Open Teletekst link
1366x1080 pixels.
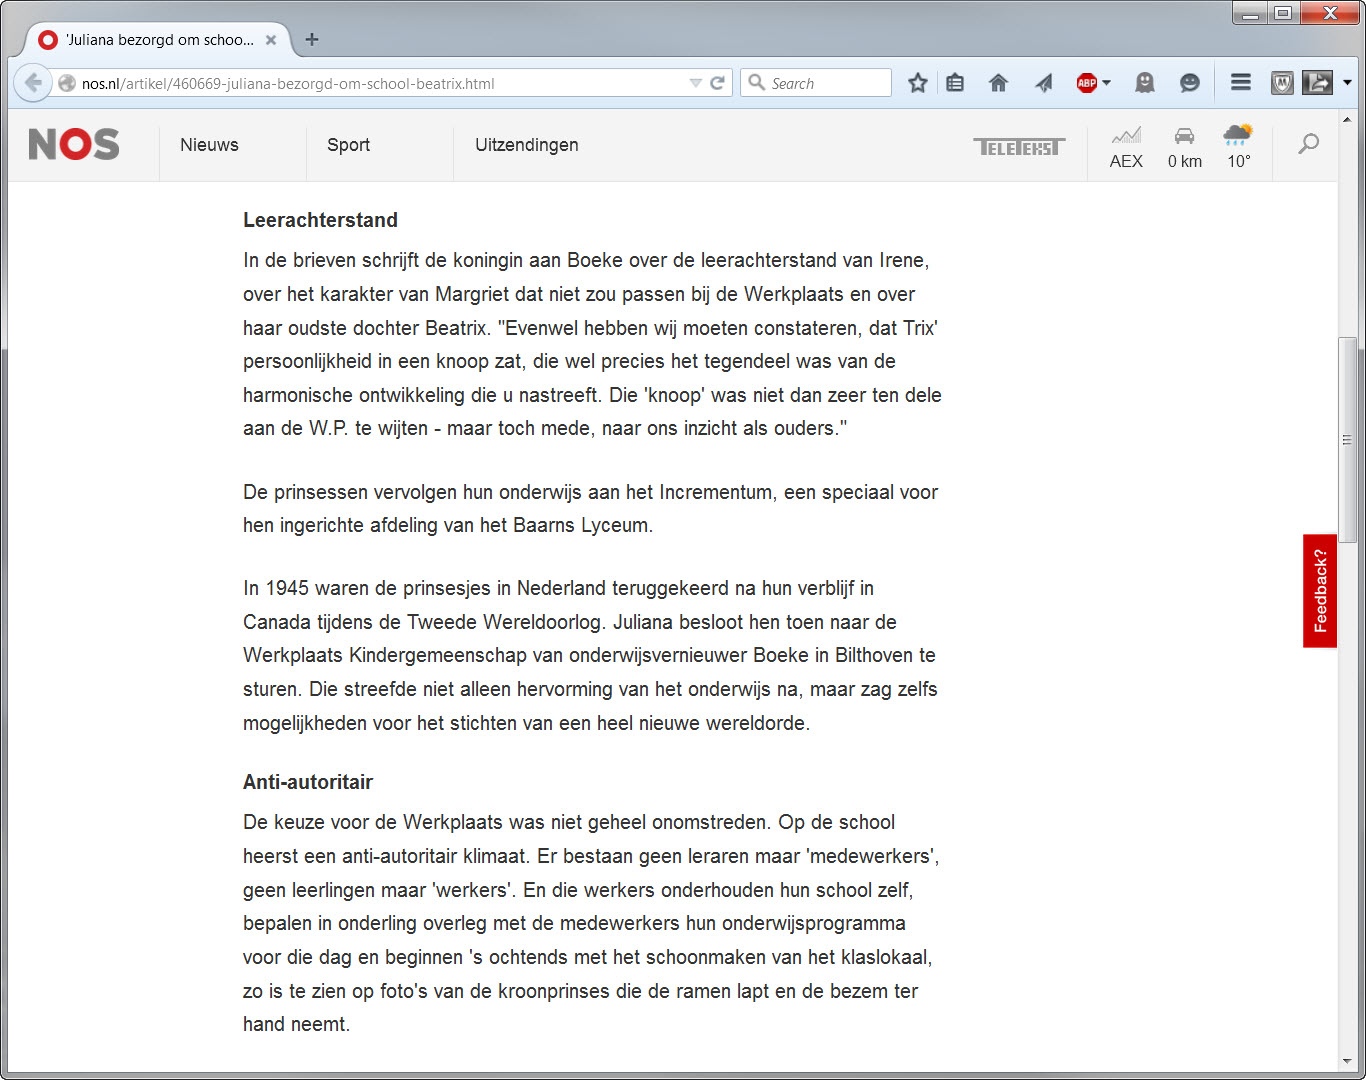[x=1019, y=147]
